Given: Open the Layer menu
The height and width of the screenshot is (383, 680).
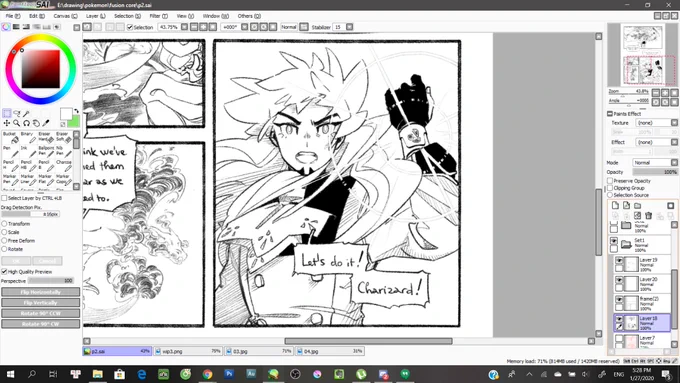Looking at the screenshot, I should (x=95, y=16).
